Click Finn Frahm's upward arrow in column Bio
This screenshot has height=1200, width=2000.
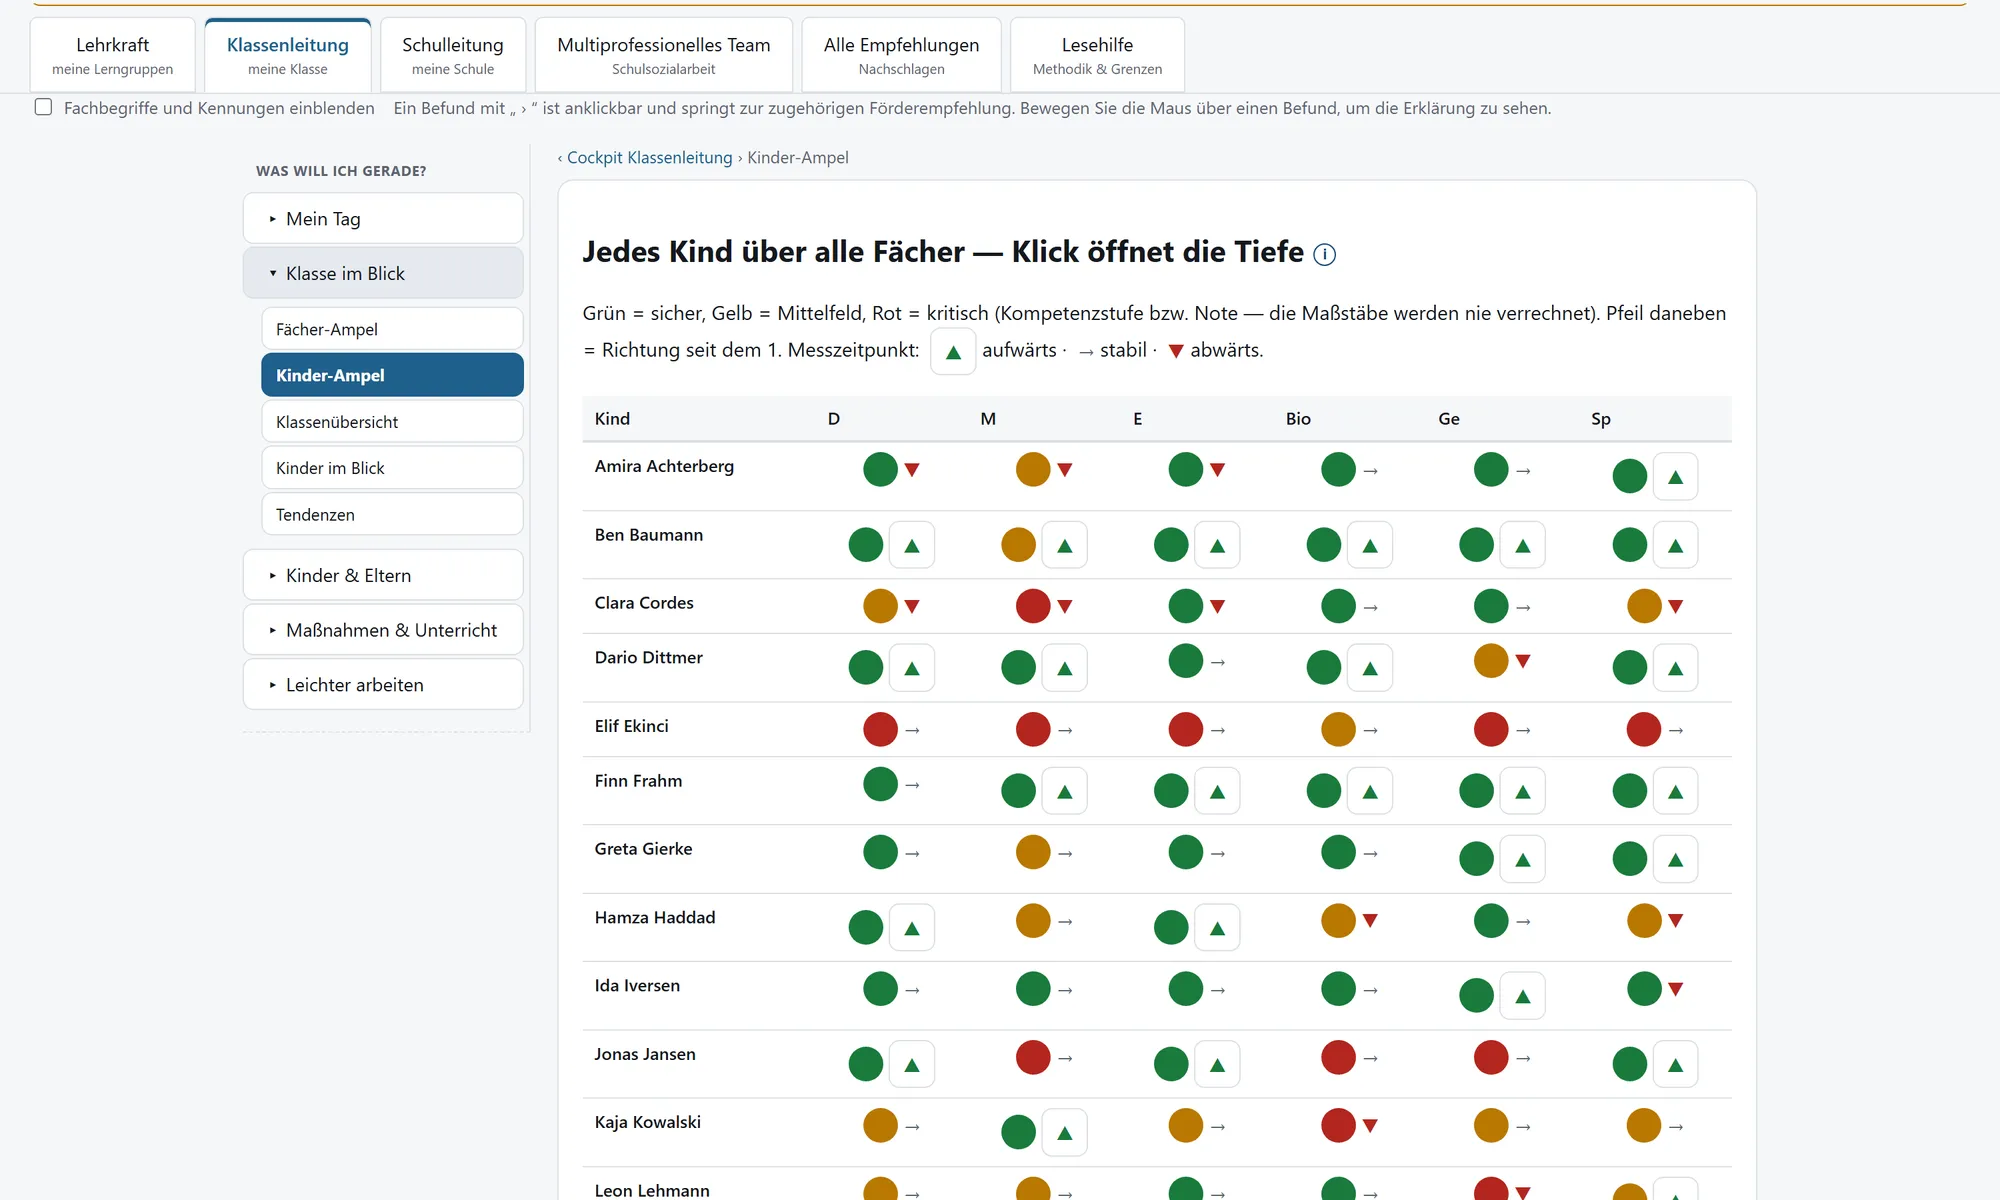pyautogui.click(x=1370, y=791)
